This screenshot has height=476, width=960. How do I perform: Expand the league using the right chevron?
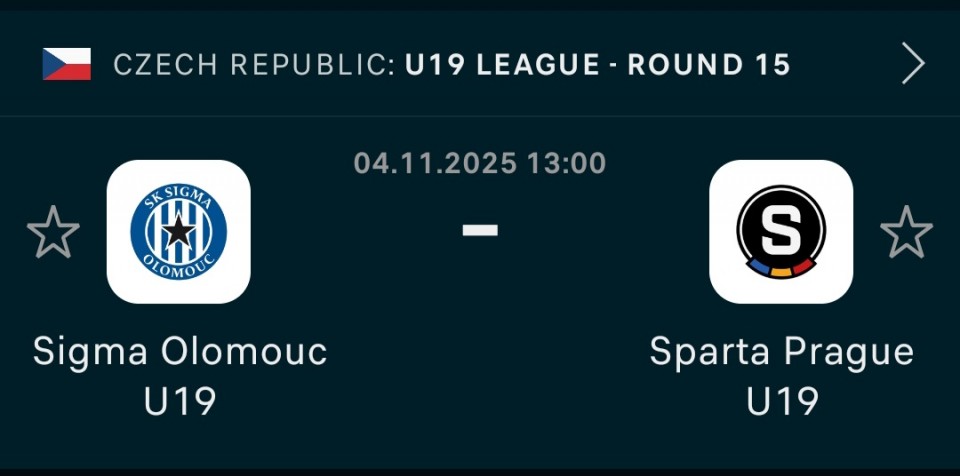913,65
